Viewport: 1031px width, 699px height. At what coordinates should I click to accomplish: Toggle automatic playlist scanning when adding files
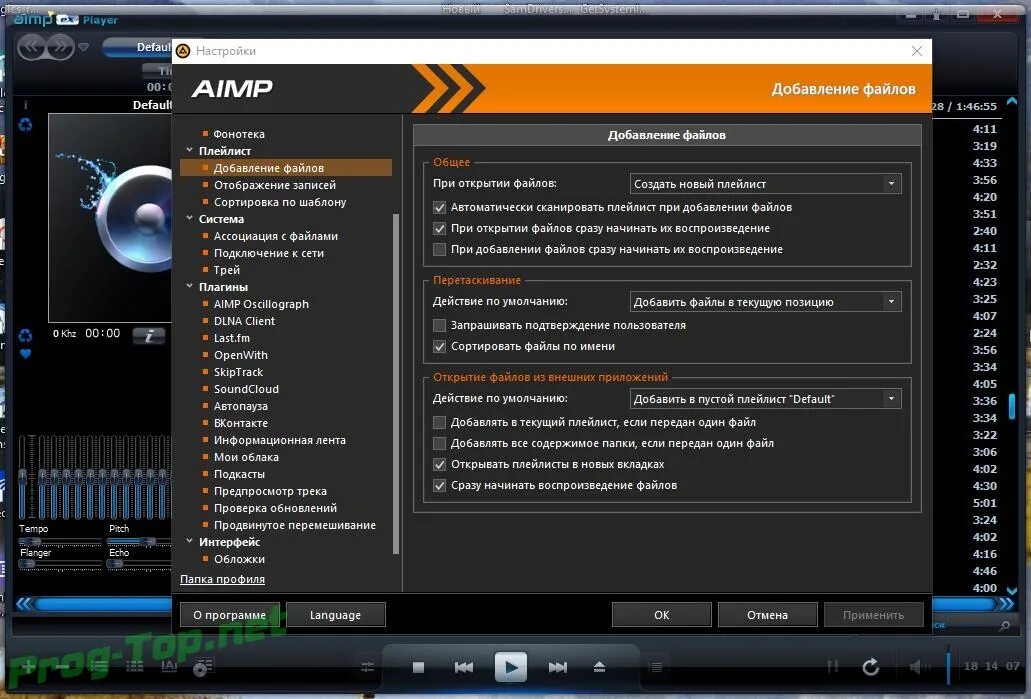[x=439, y=207]
